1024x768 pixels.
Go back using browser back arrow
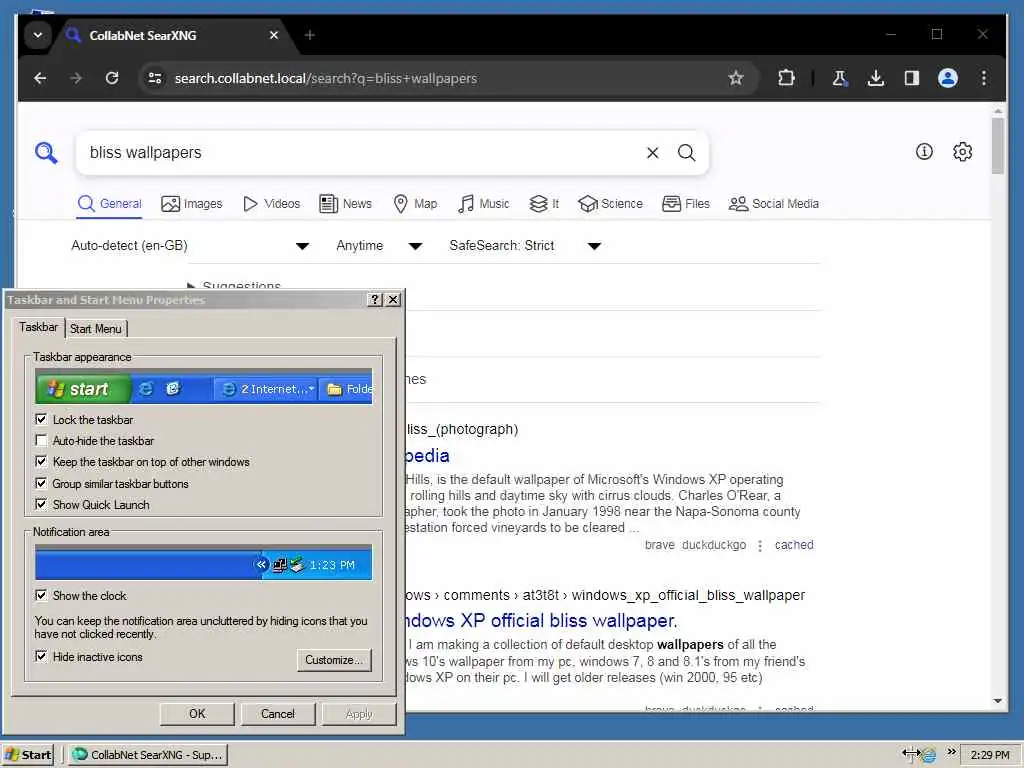(40, 78)
